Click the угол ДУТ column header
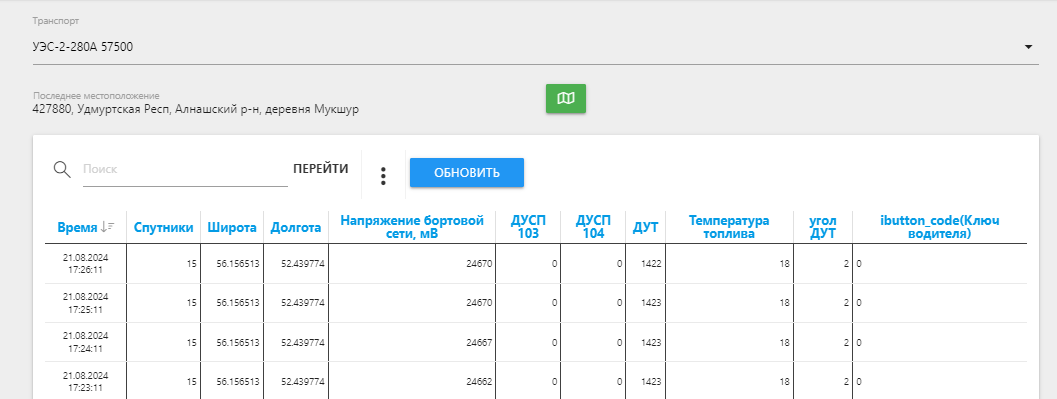Screen dimensions: 1057x399 pyautogui.click(x=822, y=227)
